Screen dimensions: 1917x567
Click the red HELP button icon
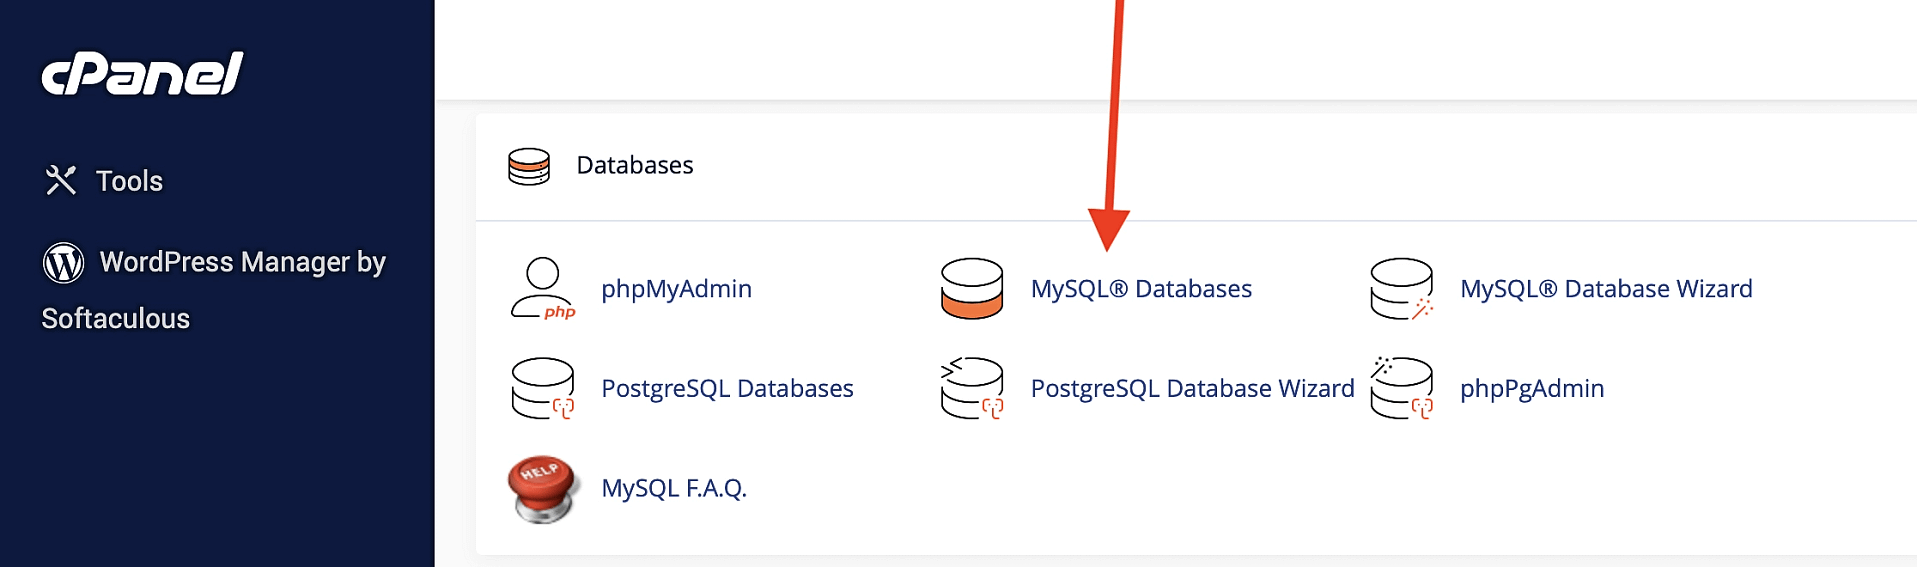coord(543,489)
